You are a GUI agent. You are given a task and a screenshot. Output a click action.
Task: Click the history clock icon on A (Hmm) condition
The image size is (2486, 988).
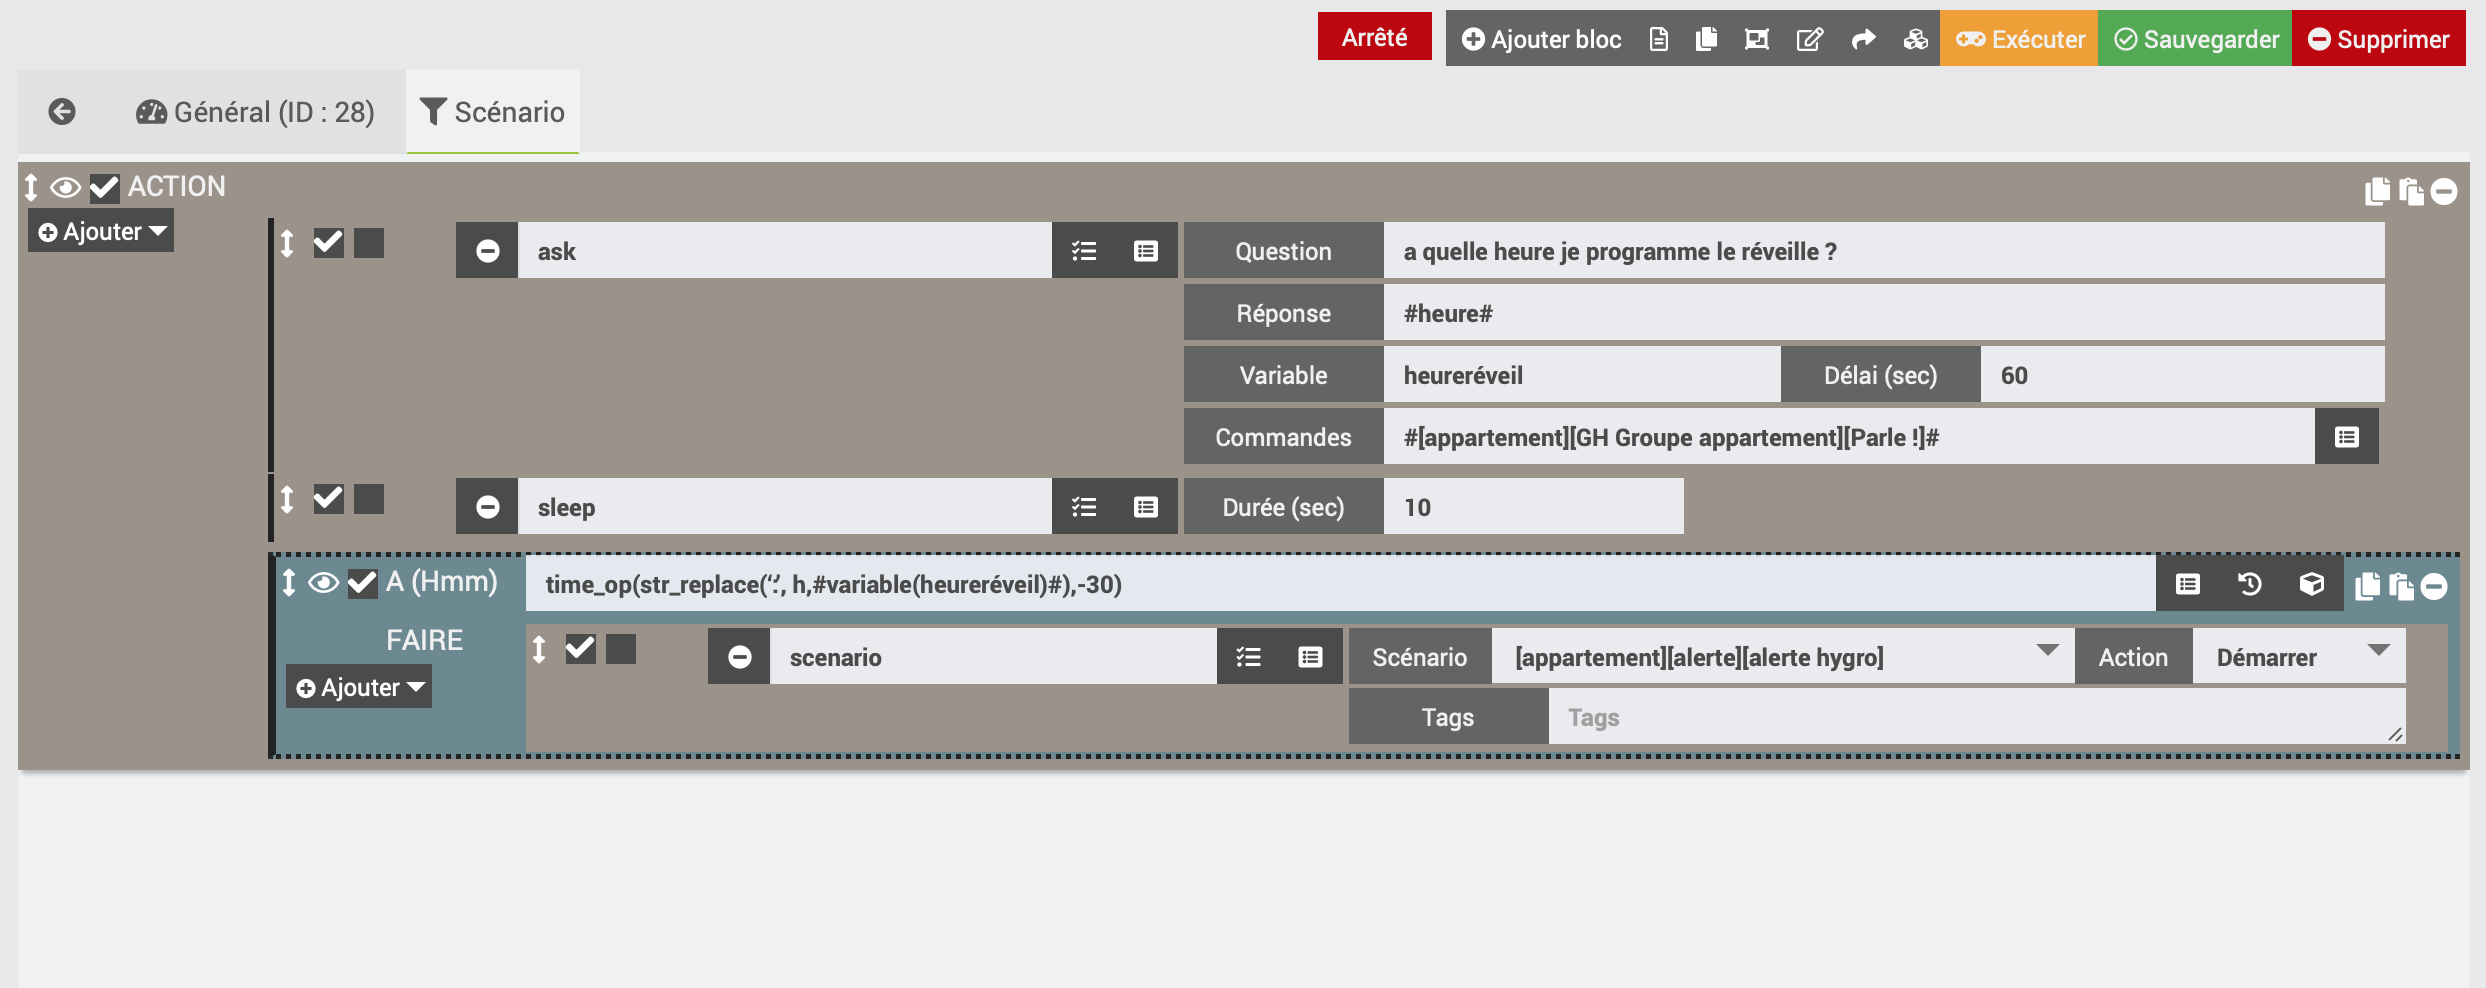click(2250, 583)
